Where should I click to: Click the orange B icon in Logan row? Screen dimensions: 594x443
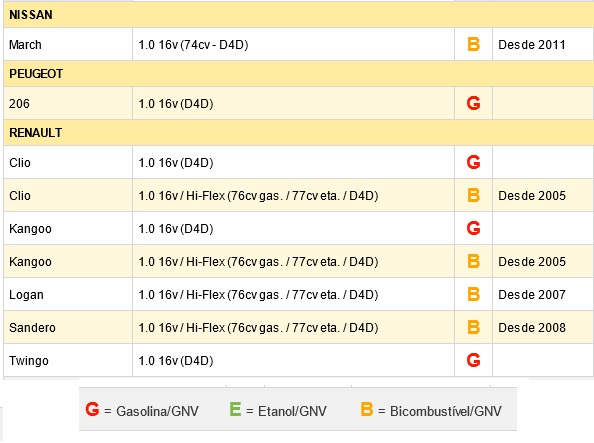point(474,294)
